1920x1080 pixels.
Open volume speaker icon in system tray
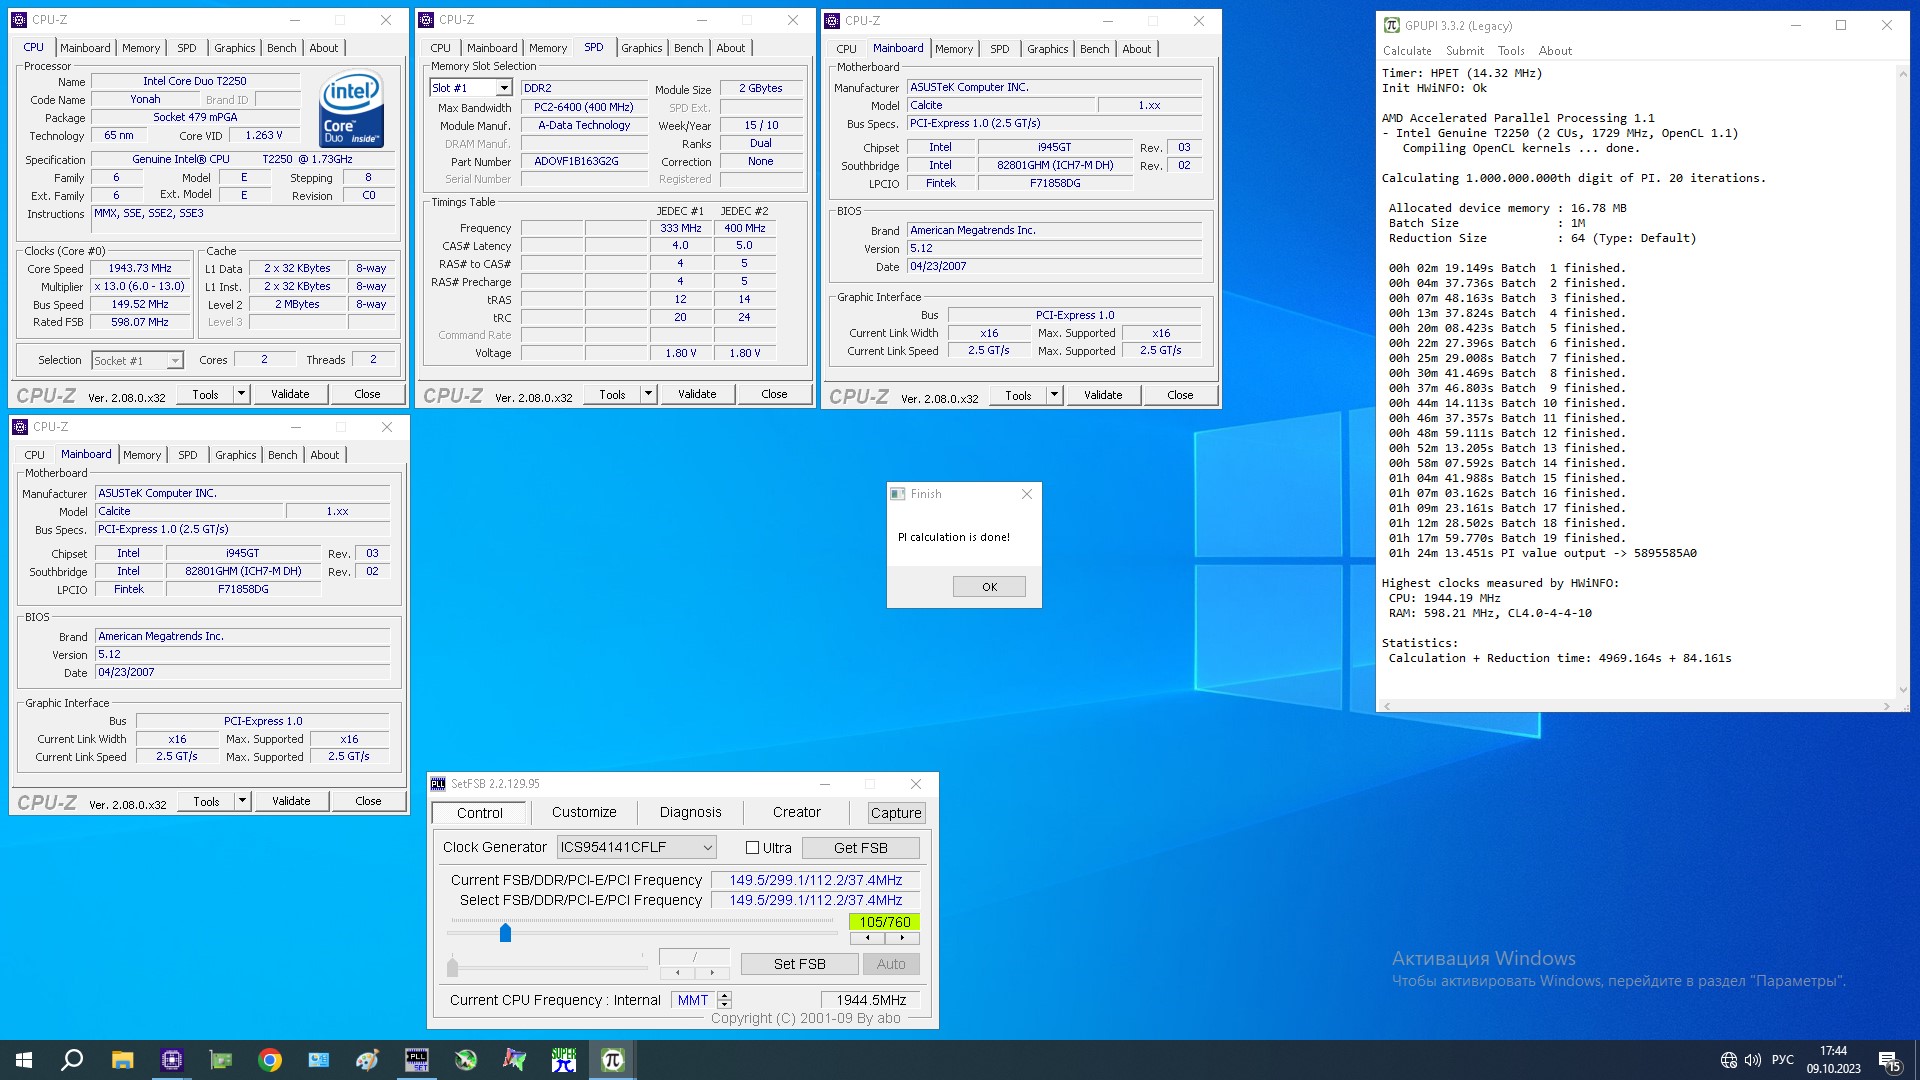click(1752, 1060)
